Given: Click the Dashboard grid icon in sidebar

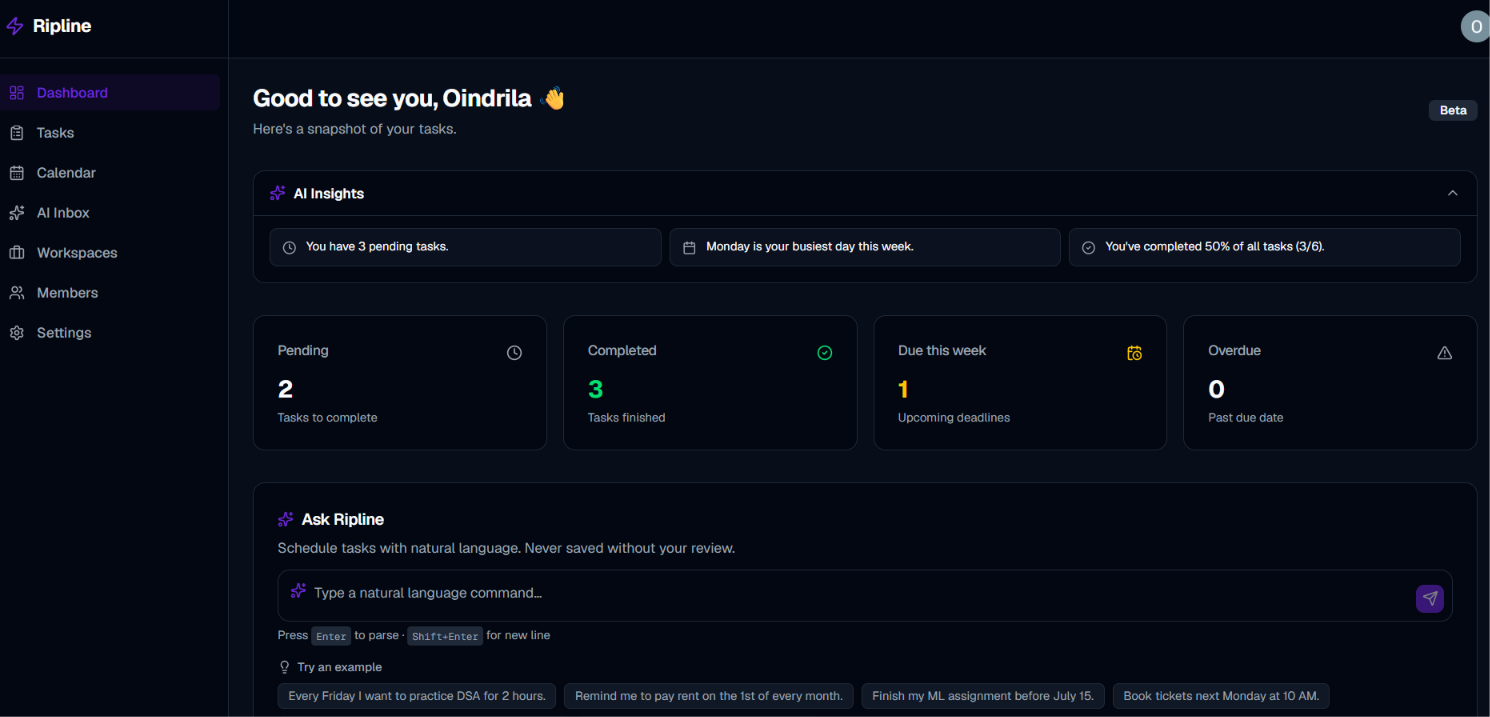Looking at the screenshot, I should [17, 93].
